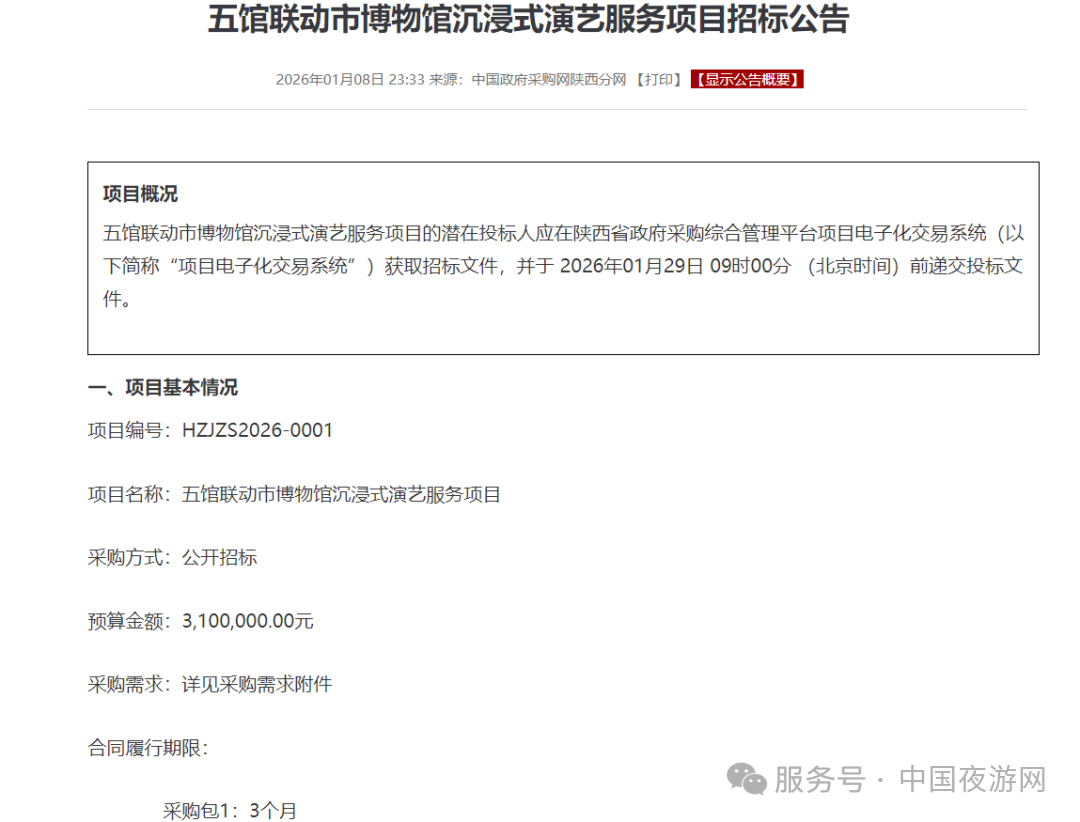Viewport: 1080px width, 822px height.
Task: Select the budget amount 3,100,000.00元
Action: (x=246, y=620)
